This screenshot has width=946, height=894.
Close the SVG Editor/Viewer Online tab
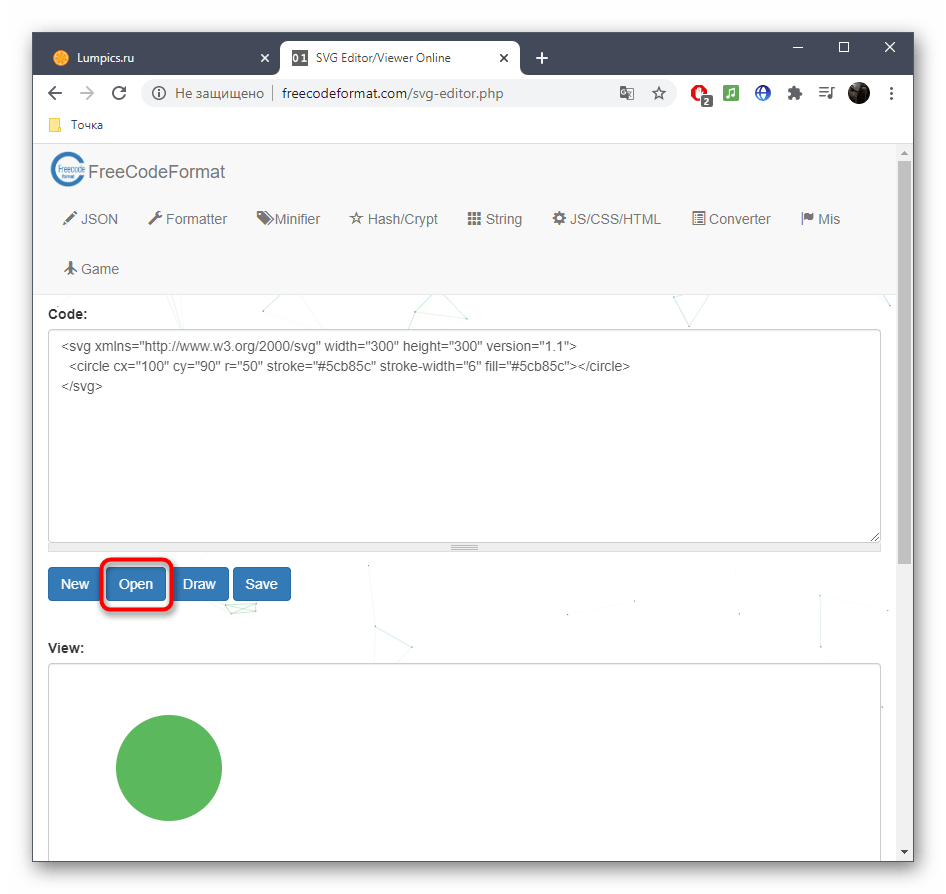point(504,58)
